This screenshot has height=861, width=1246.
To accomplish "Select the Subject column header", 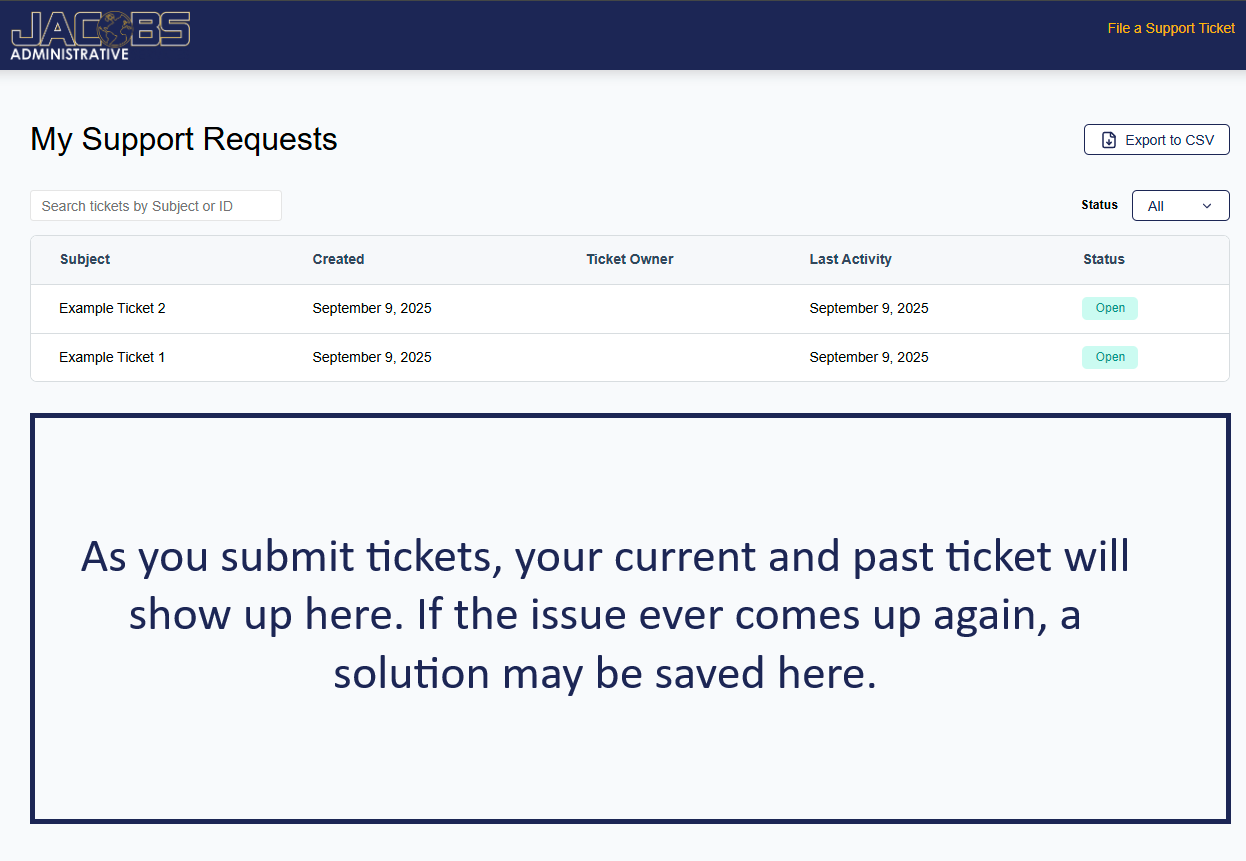I will 85,259.
